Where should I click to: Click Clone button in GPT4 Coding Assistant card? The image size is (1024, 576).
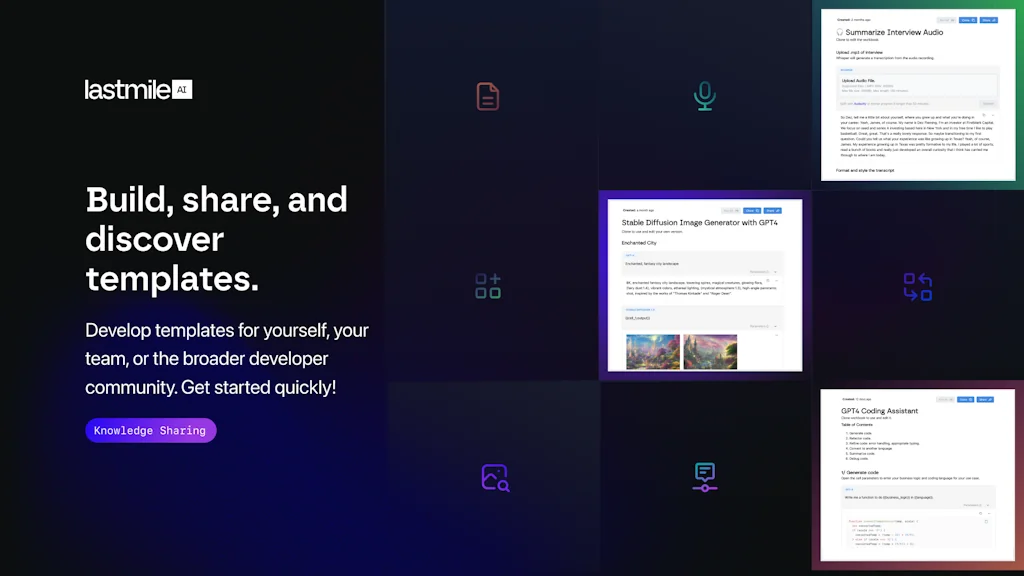click(965, 399)
